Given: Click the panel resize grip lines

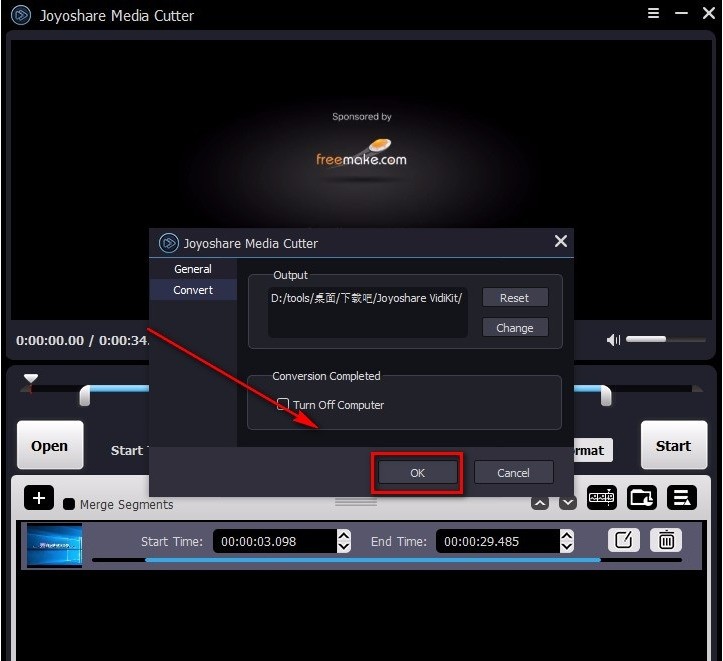Looking at the screenshot, I should (x=356, y=502).
